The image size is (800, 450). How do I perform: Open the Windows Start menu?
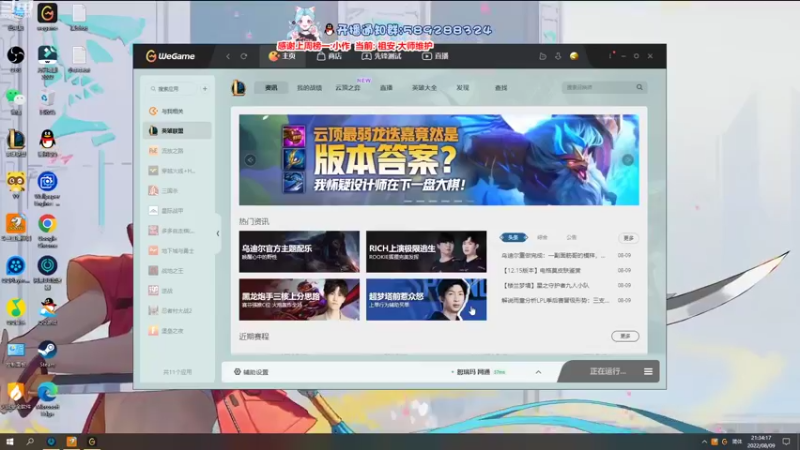click(10, 441)
